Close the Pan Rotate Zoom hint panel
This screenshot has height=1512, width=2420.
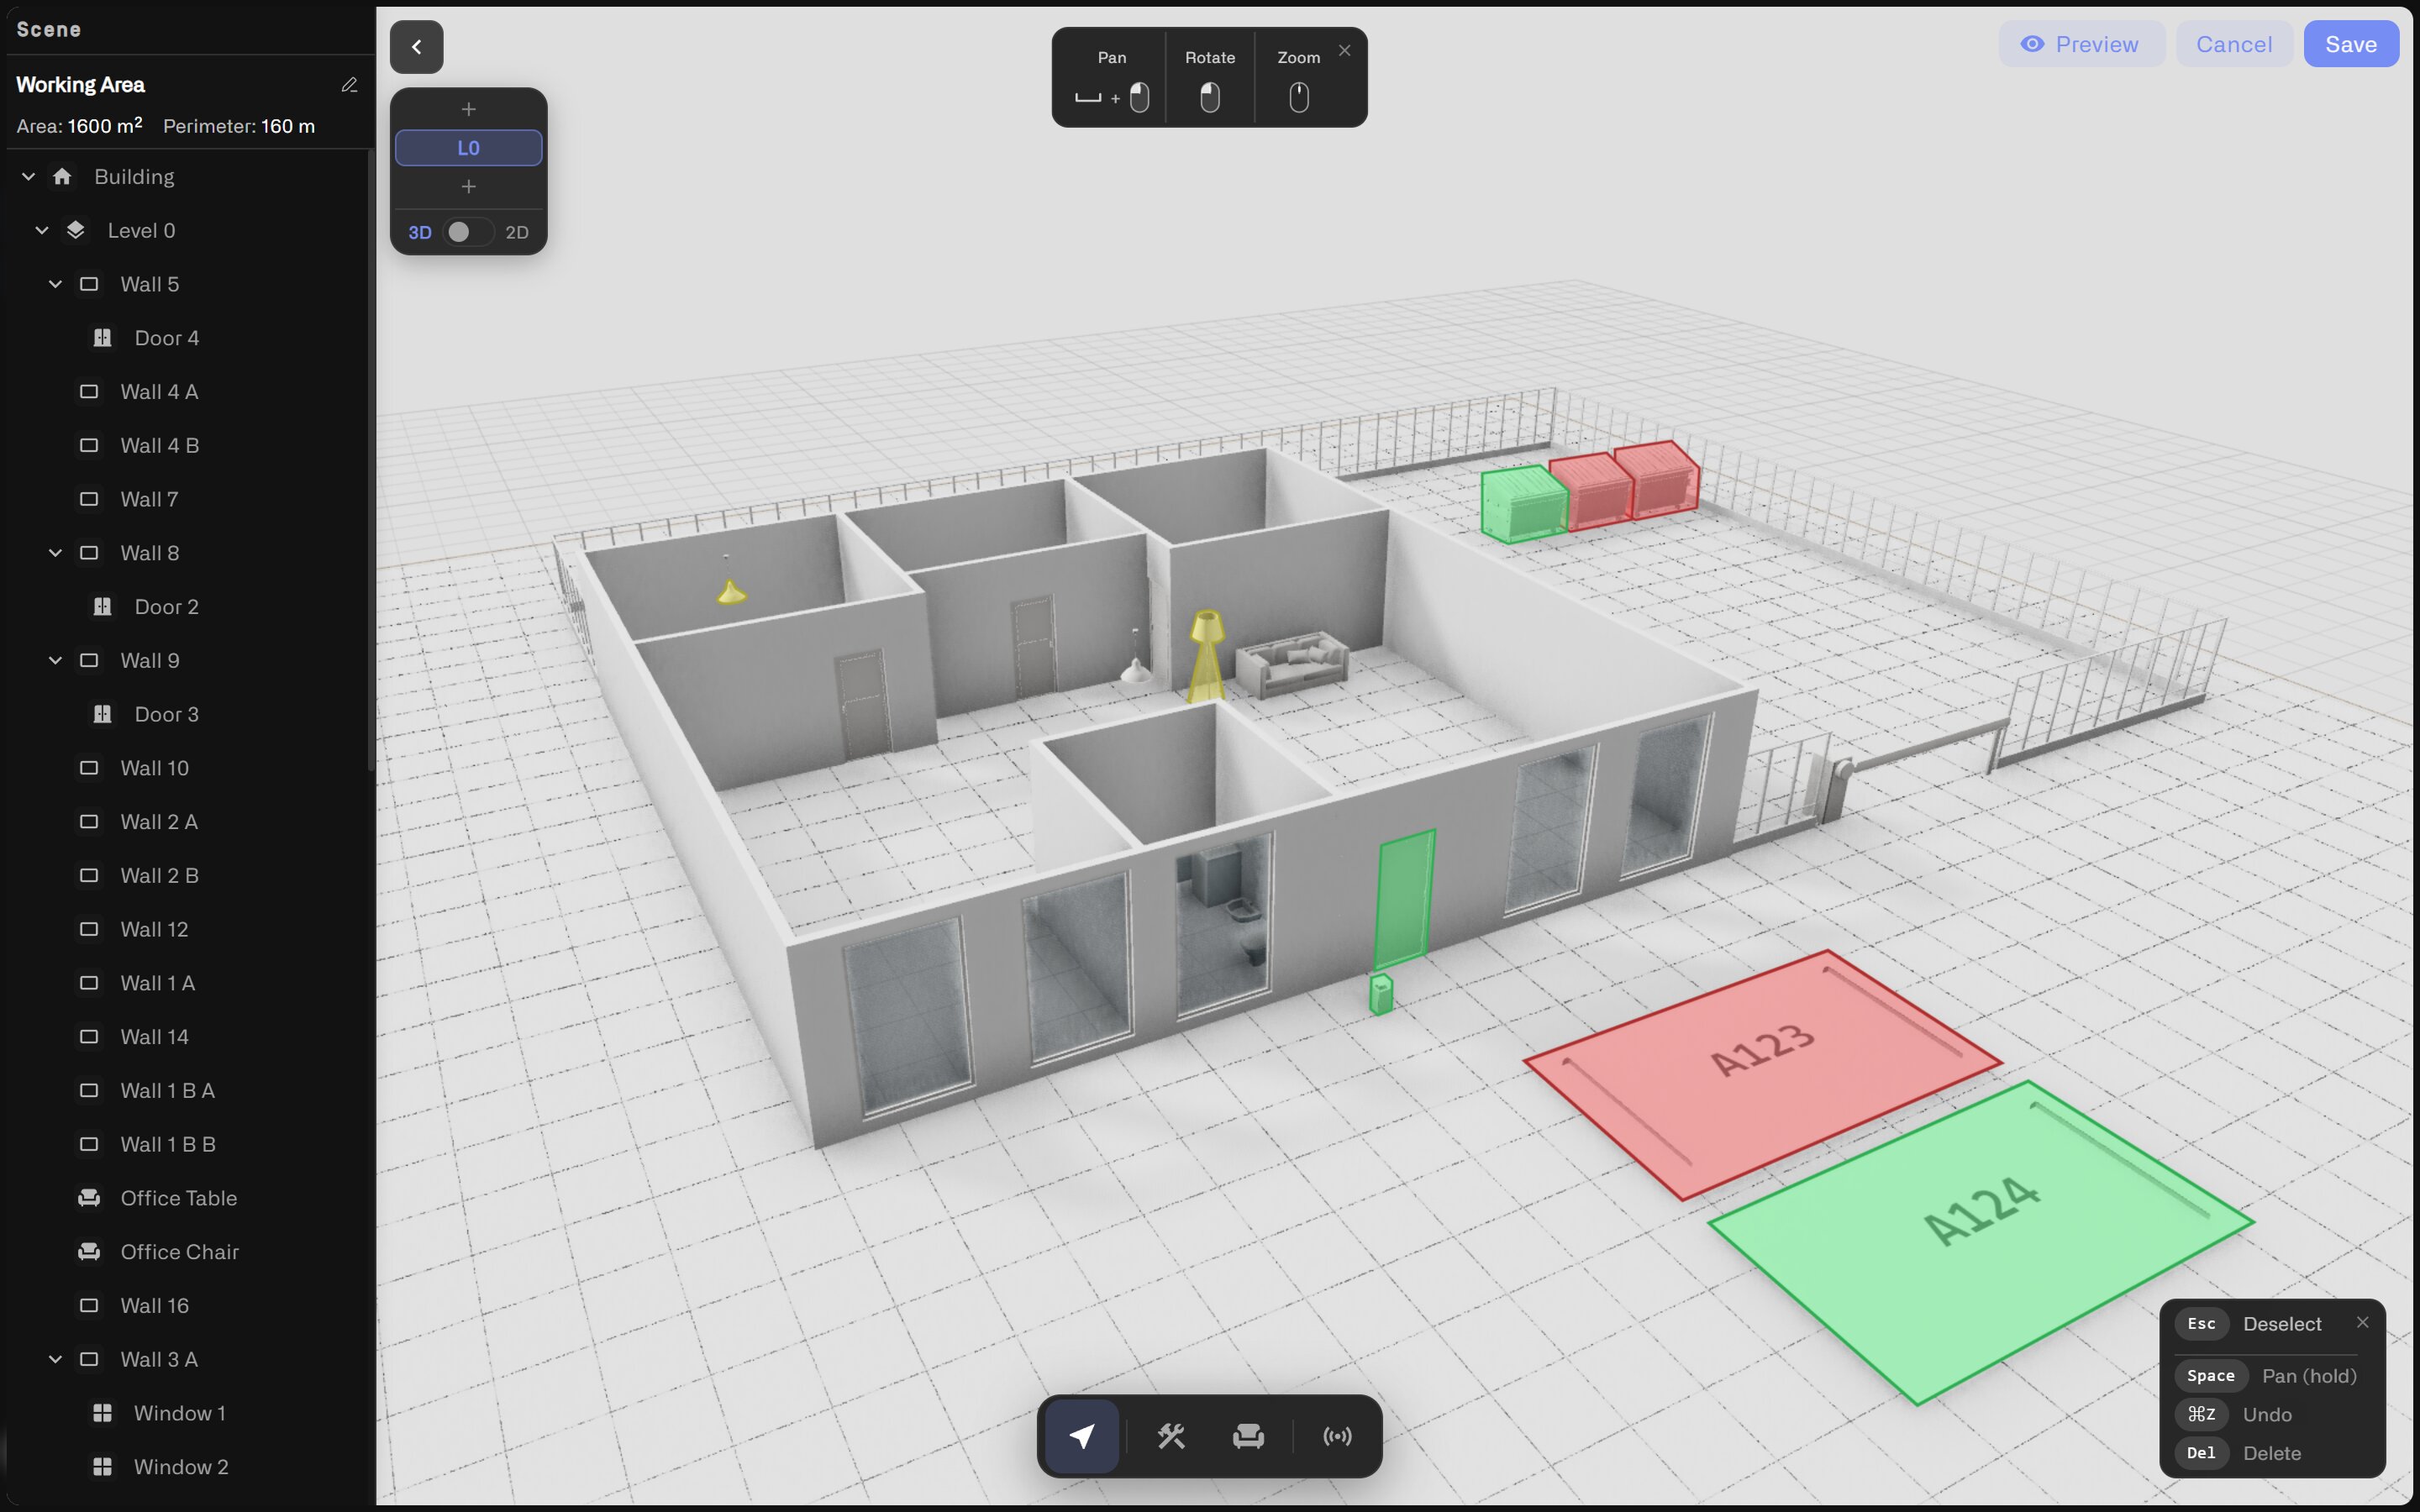(x=1344, y=50)
